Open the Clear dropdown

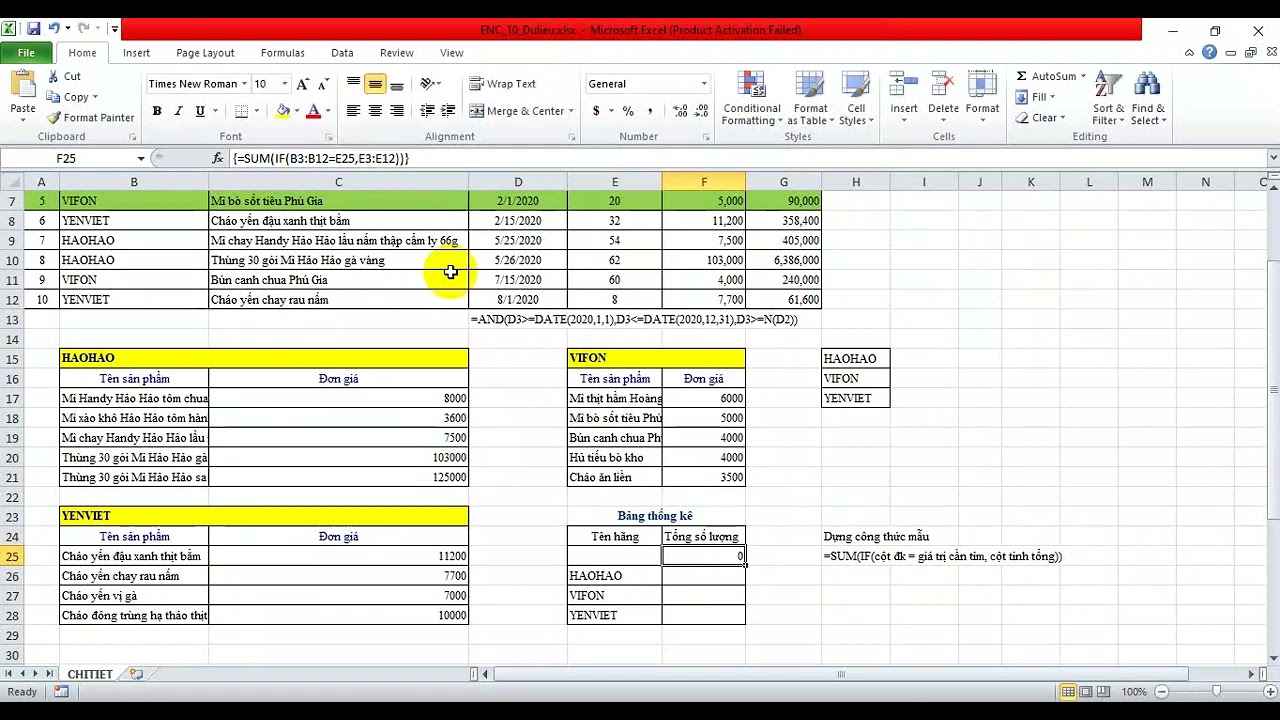coord(1041,117)
